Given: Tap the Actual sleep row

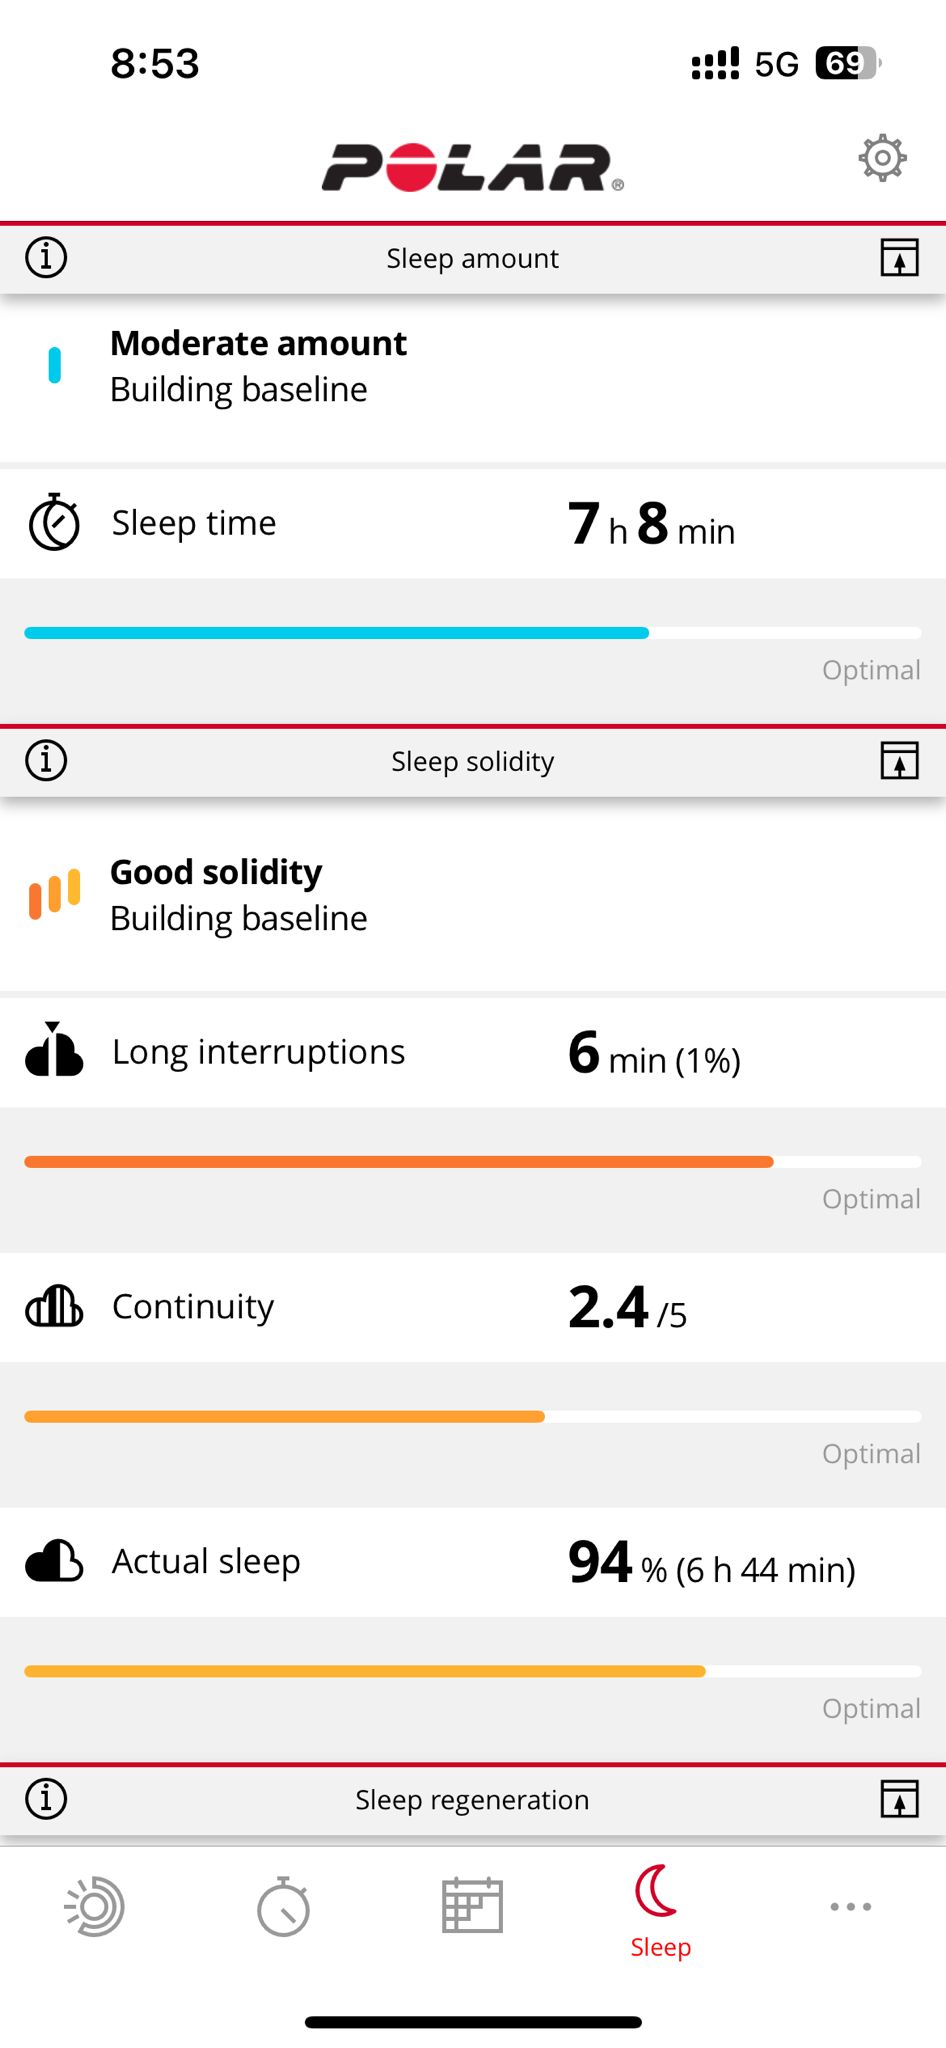Looking at the screenshot, I should [472, 1562].
